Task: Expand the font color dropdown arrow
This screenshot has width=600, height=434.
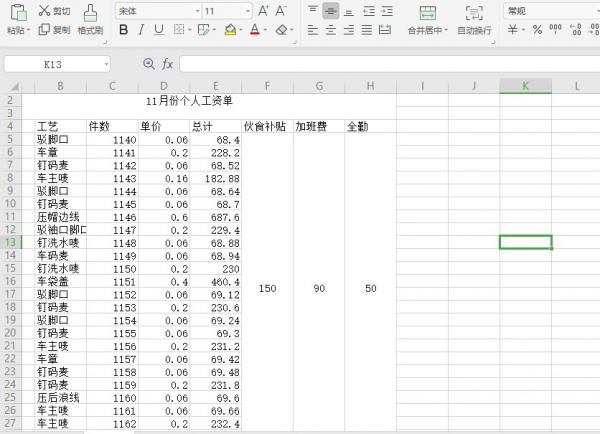Action: coord(266,30)
